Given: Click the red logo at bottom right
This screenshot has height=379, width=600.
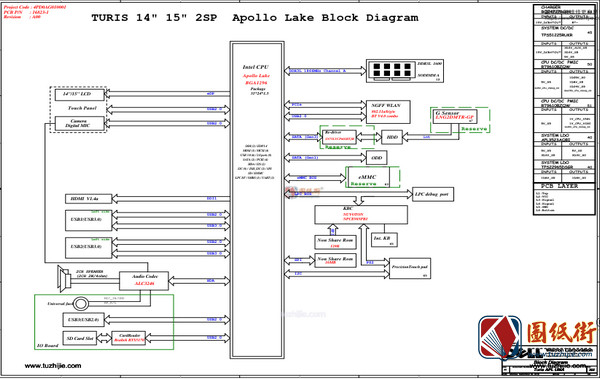Looking at the screenshot, I should point(500,337).
